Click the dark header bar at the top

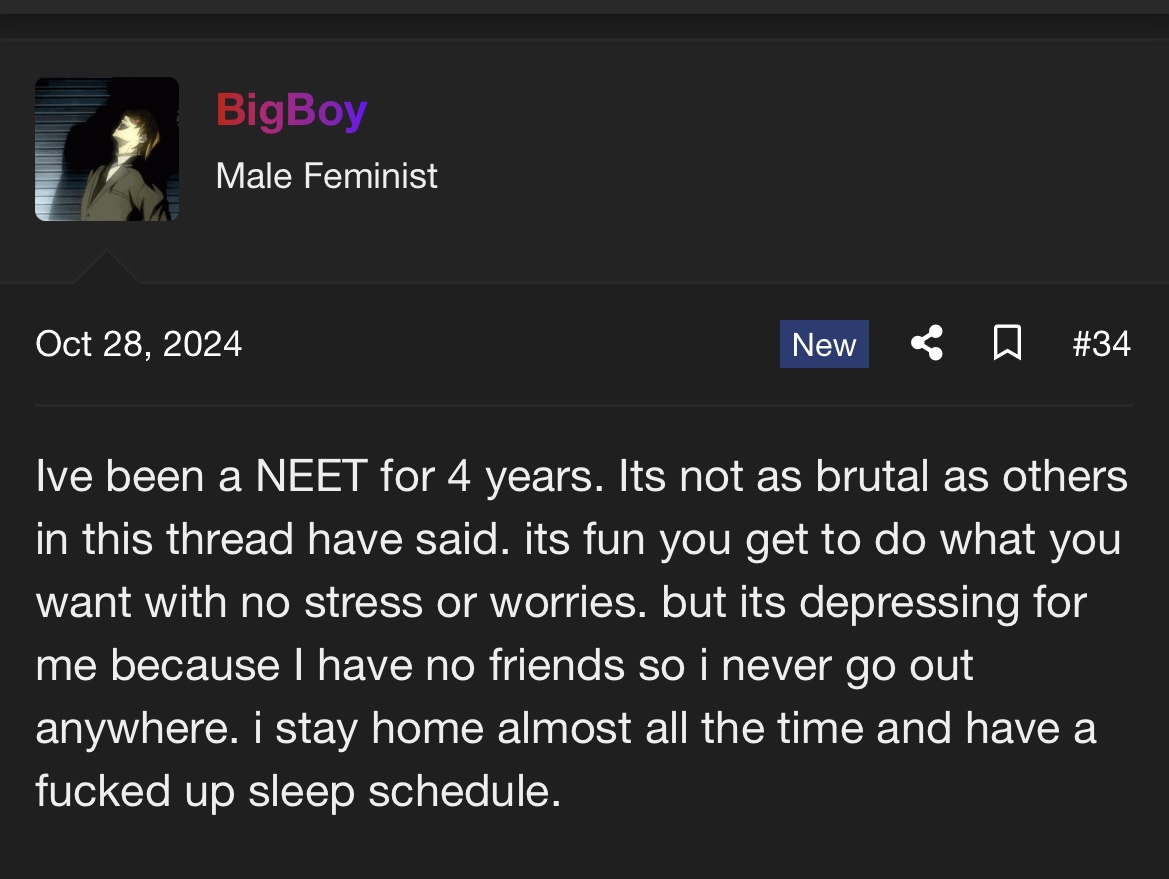coord(584,19)
